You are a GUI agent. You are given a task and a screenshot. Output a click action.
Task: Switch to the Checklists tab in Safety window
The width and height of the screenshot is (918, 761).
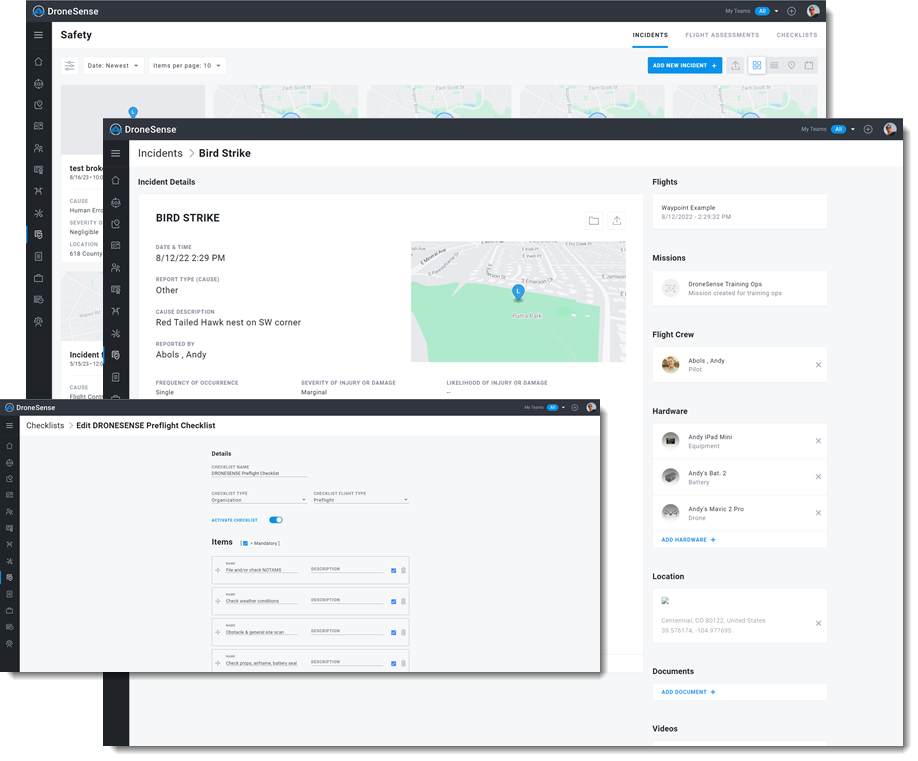coord(797,35)
